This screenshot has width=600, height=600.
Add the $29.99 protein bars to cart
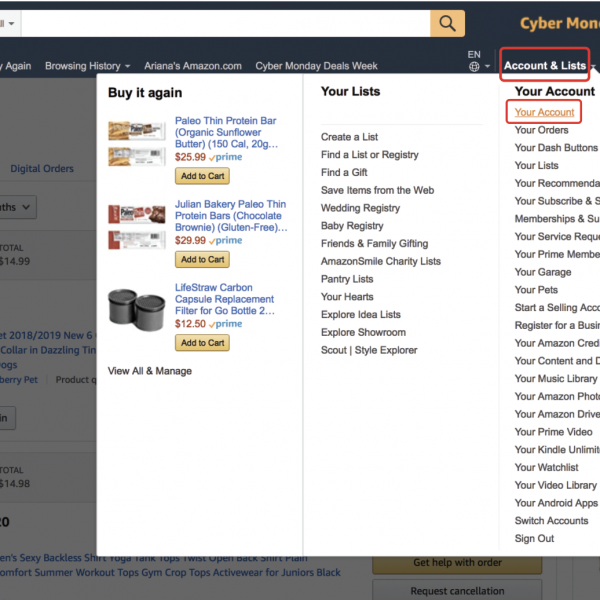(202, 259)
